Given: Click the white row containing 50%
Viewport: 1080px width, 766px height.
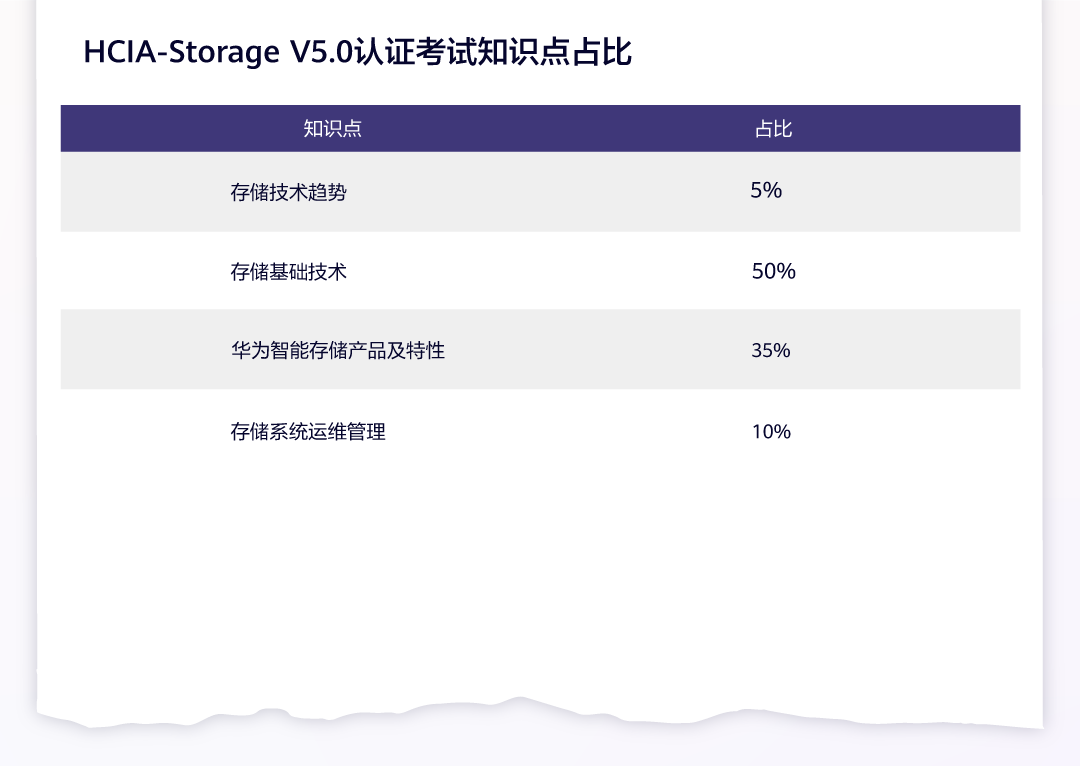Looking at the screenshot, I should 541,271.
